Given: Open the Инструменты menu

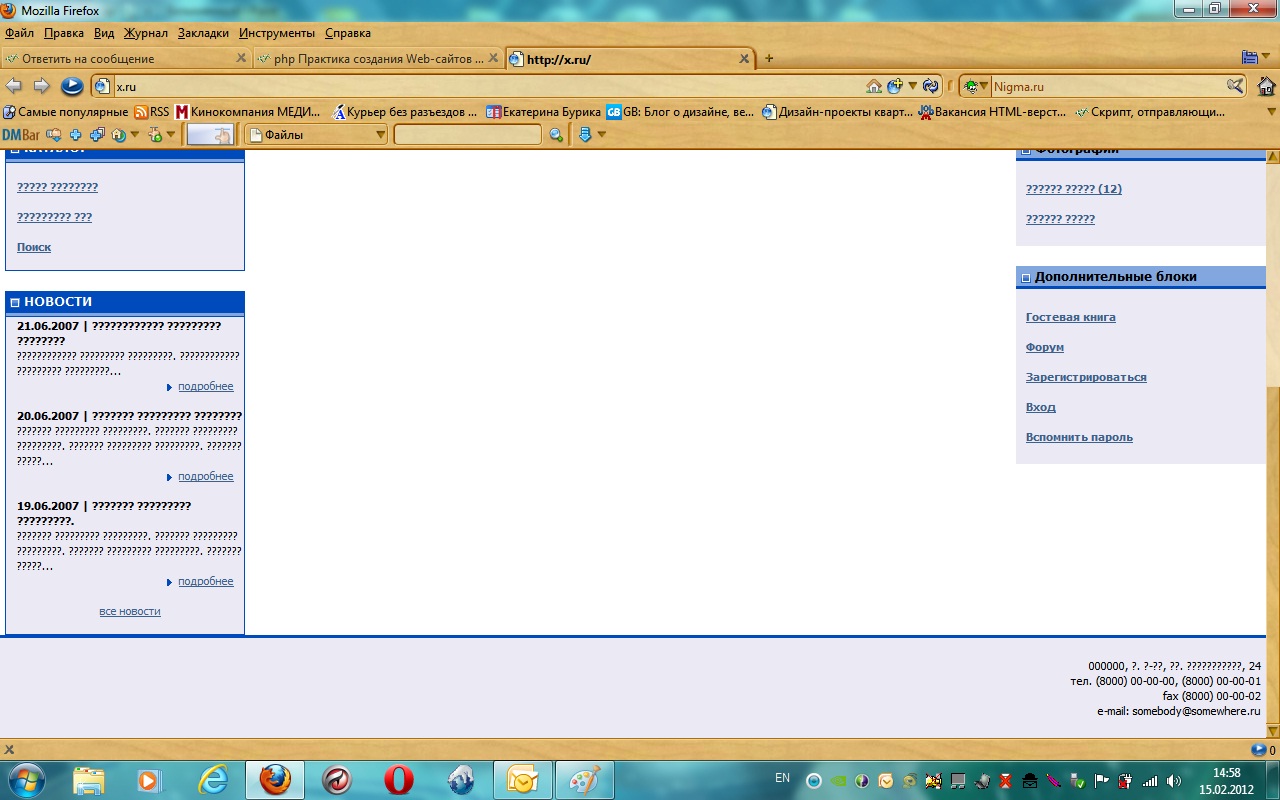Looking at the screenshot, I should click(x=277, y=33).
